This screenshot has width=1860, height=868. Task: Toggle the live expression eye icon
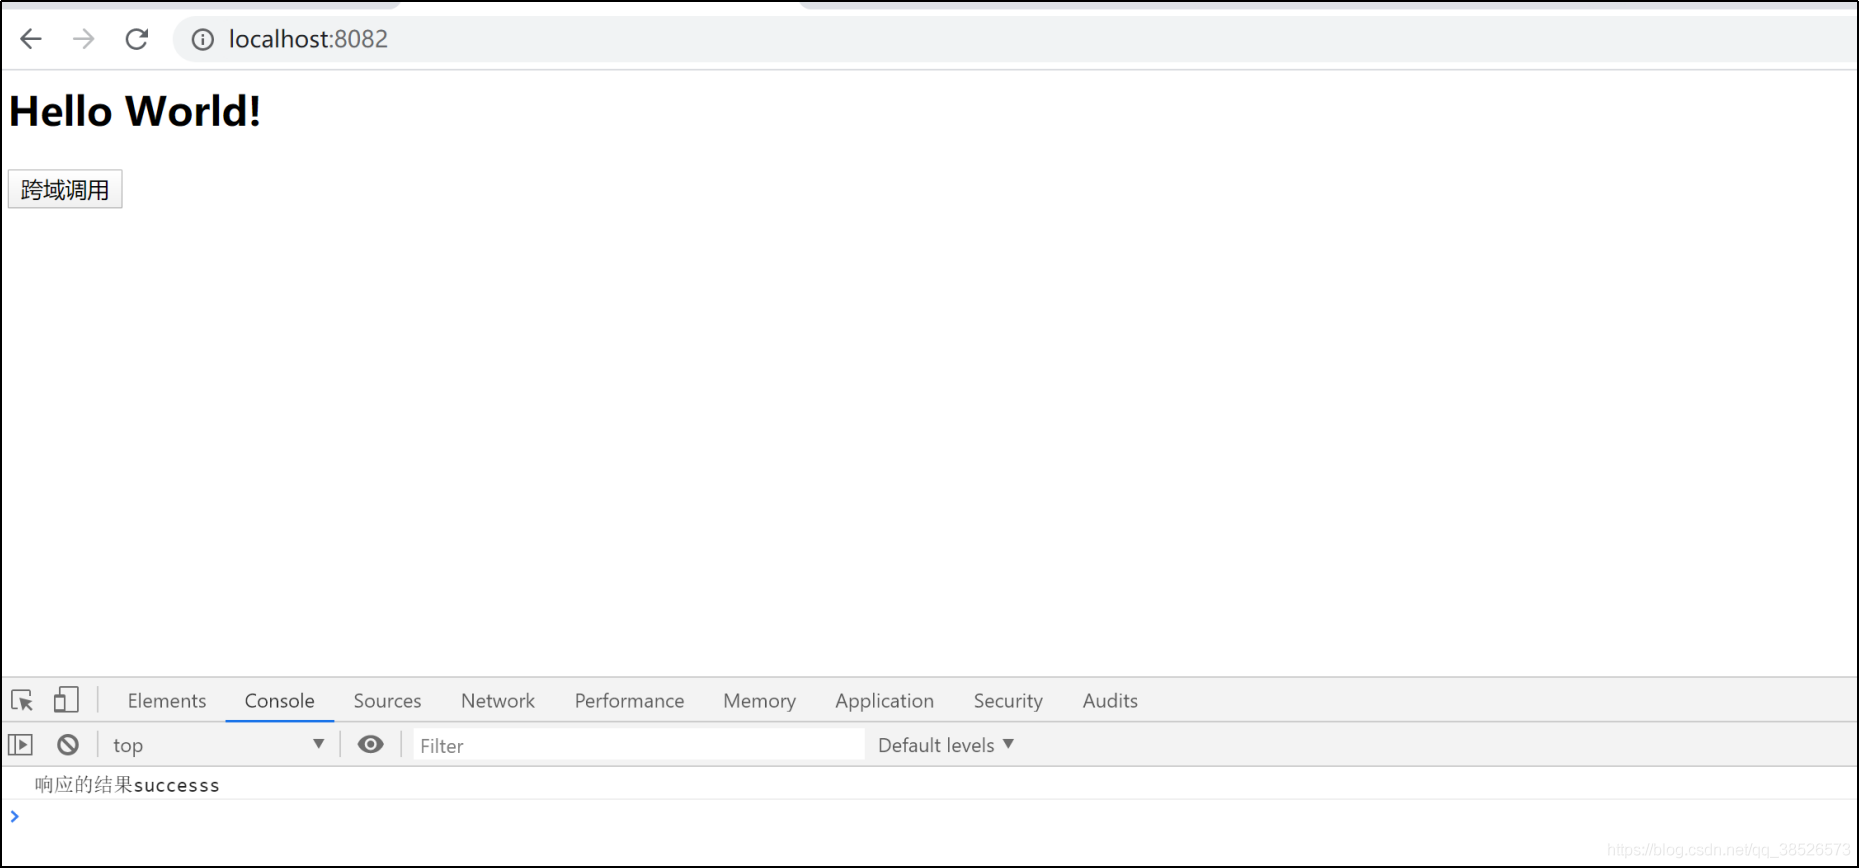click(x=371, y=744)
